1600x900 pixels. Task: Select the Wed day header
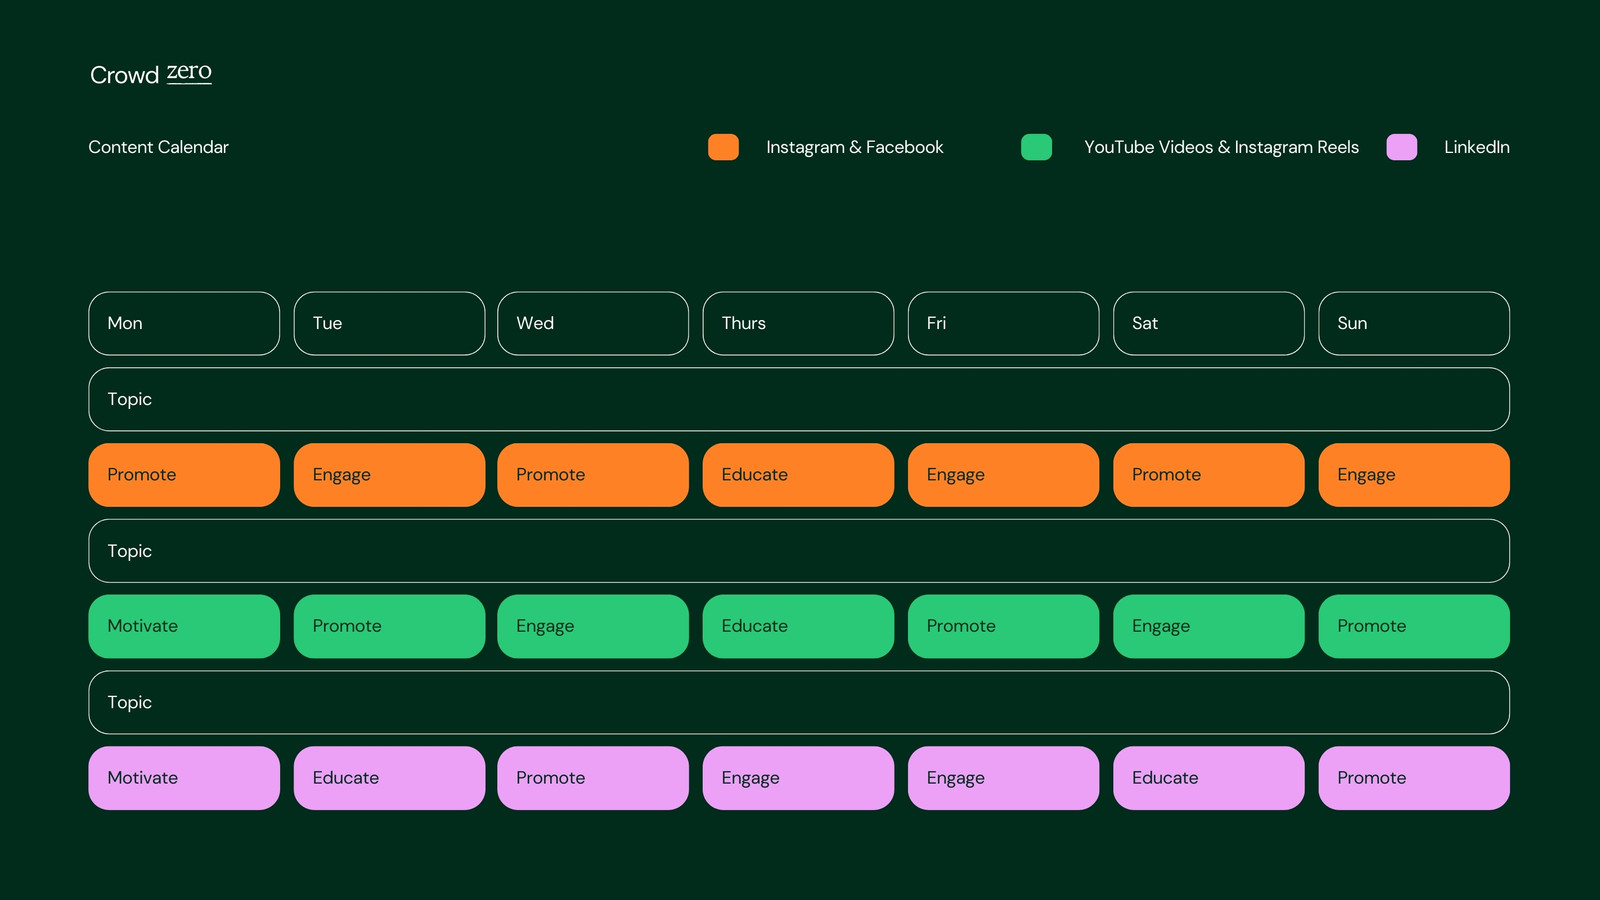tap(593, 323)
